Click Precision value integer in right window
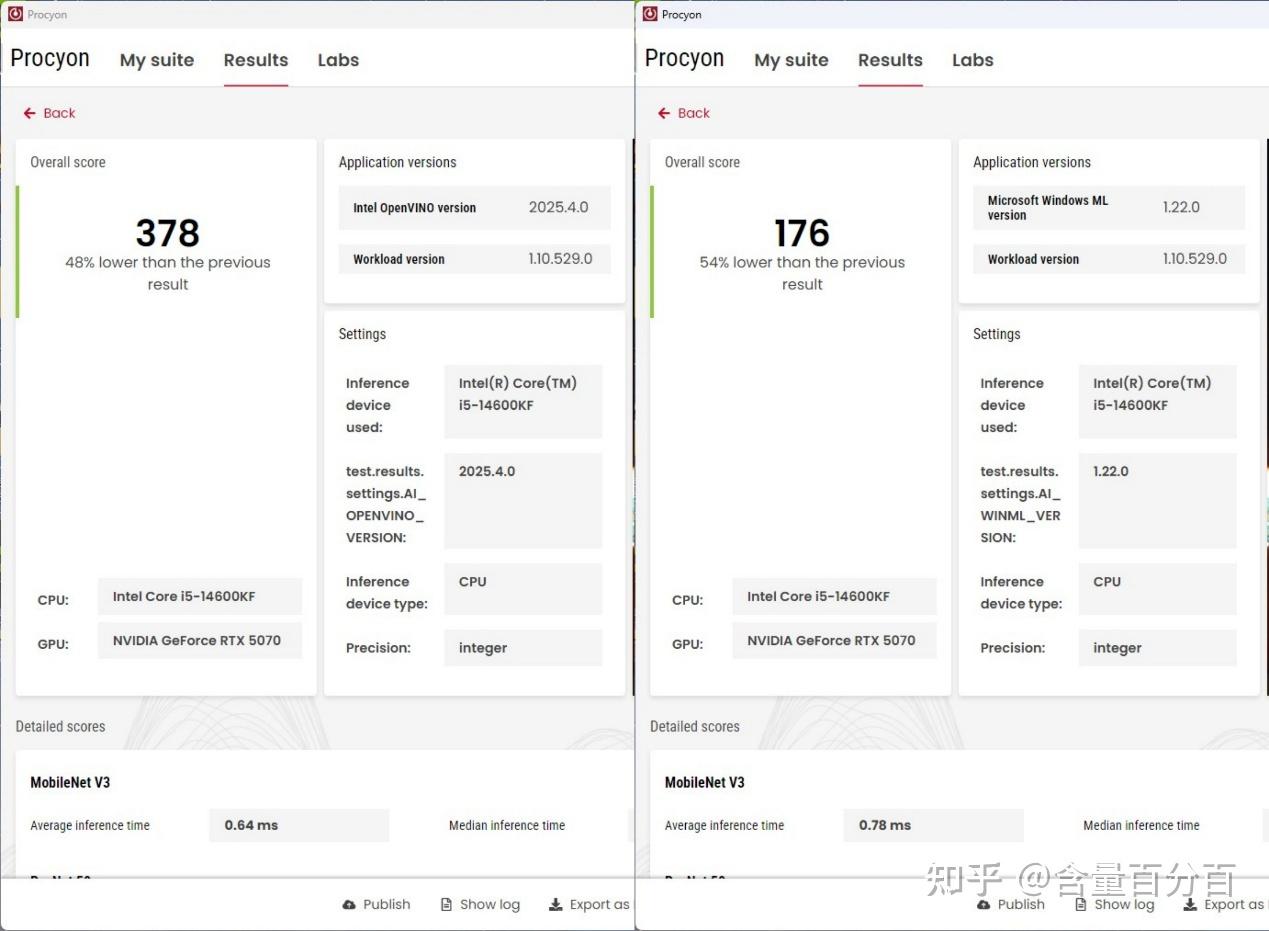The height and width of the screenshot is (931, 1269). 1157,648
